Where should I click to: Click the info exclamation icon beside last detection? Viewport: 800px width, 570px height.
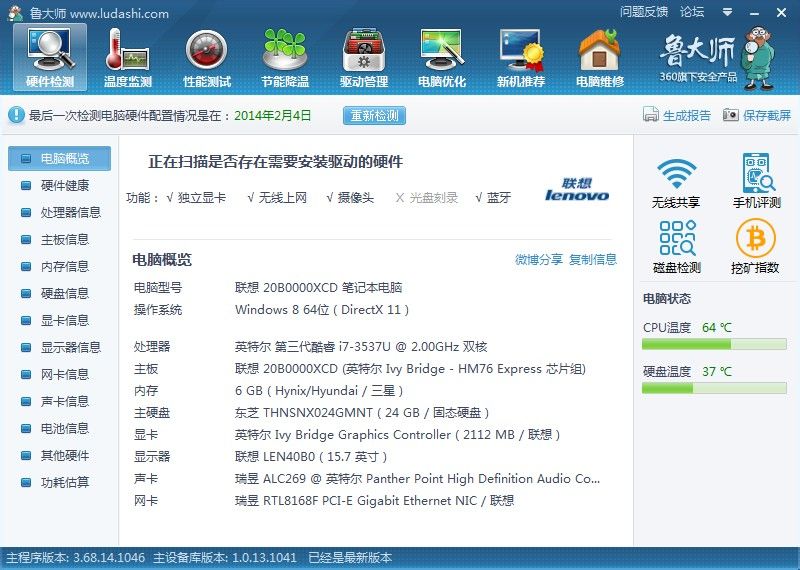click(x=16, y=115)
